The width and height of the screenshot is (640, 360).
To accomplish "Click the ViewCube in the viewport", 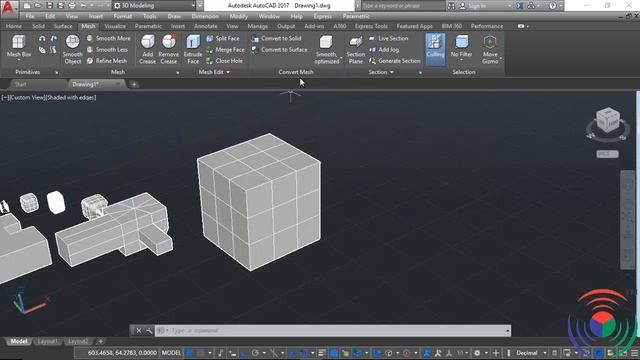I will pos(608,119).
